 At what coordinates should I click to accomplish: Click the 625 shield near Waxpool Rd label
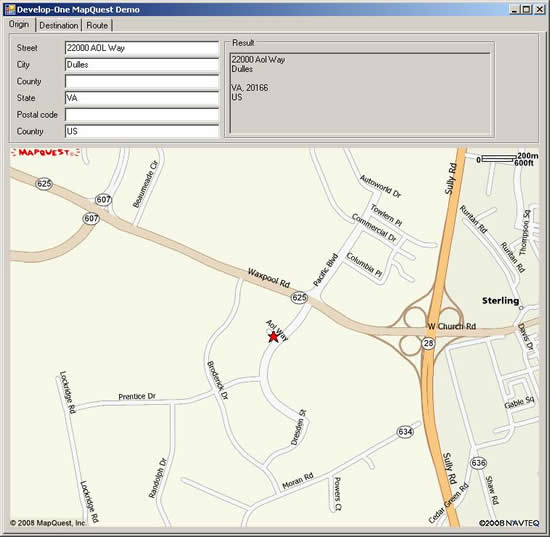click(x=299, y=298)
